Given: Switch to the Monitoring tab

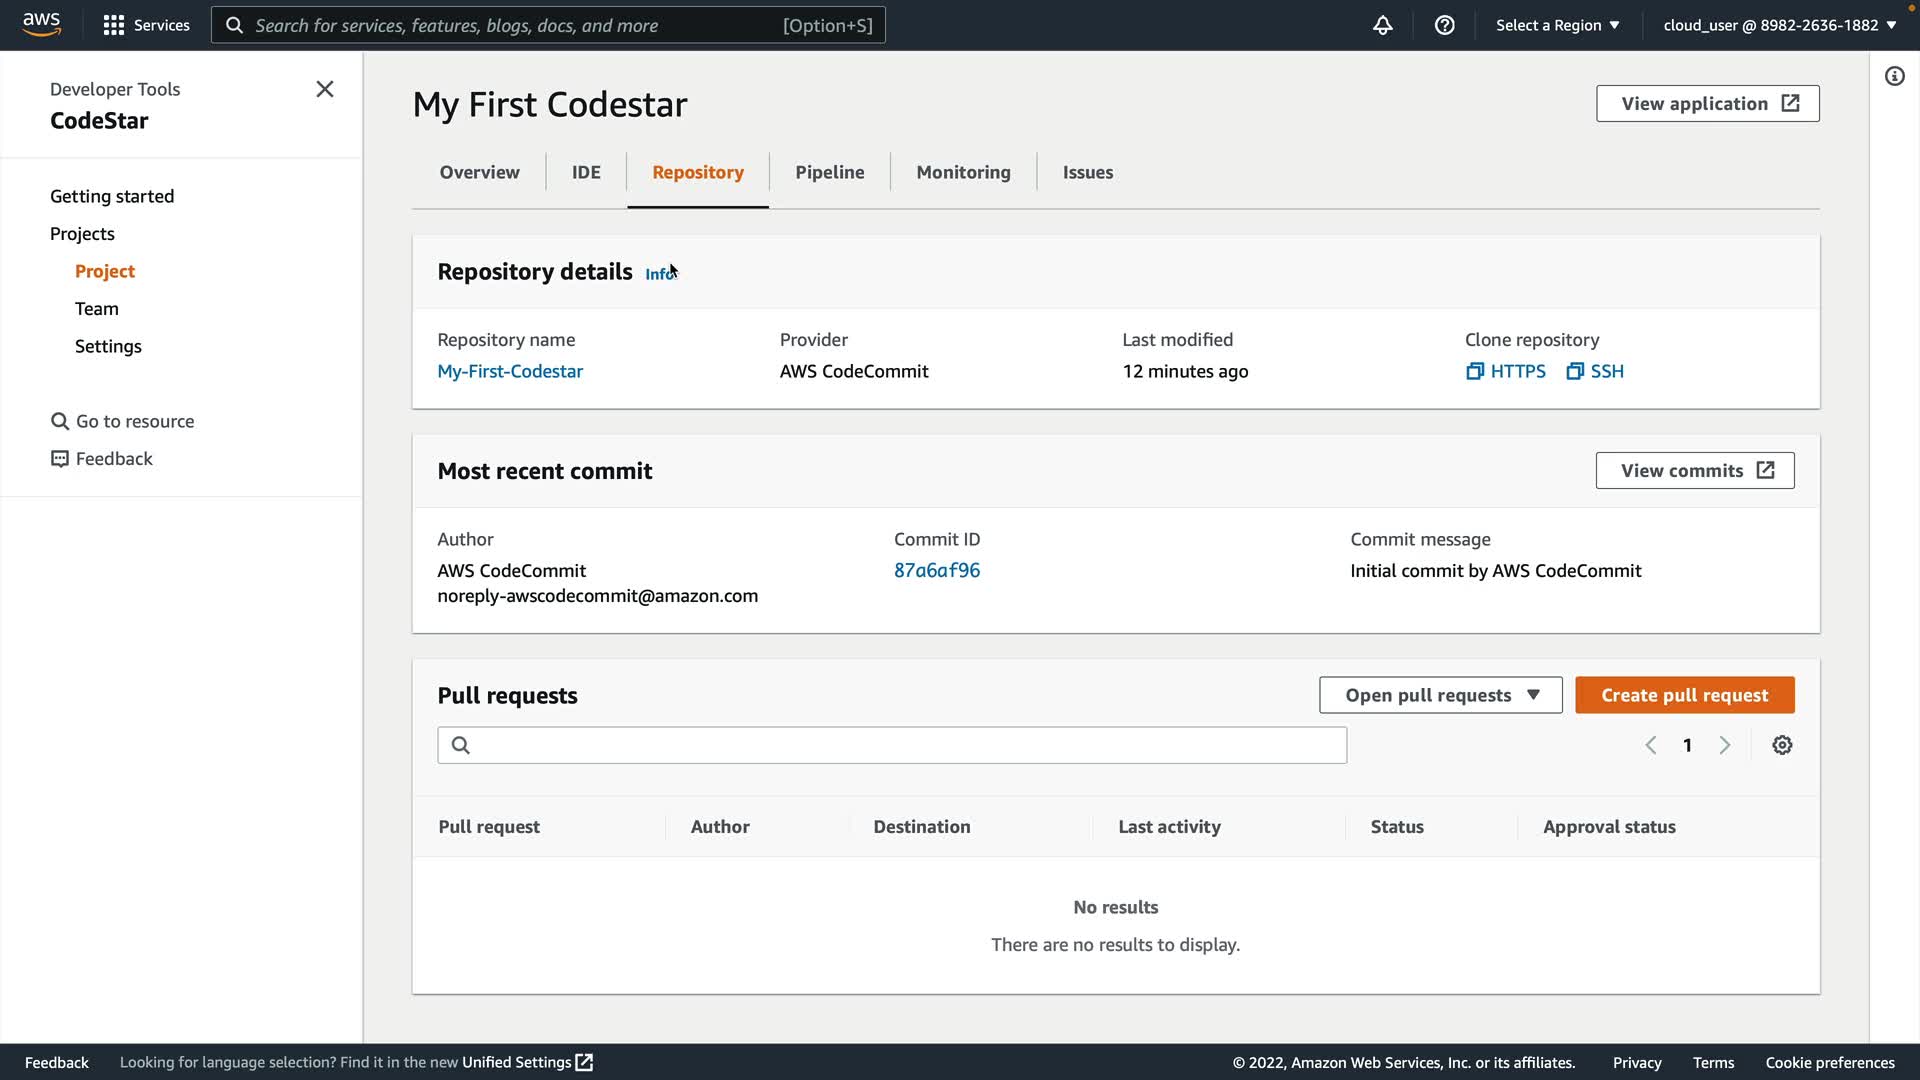Looking at the screenshot, I should (963, 172).
